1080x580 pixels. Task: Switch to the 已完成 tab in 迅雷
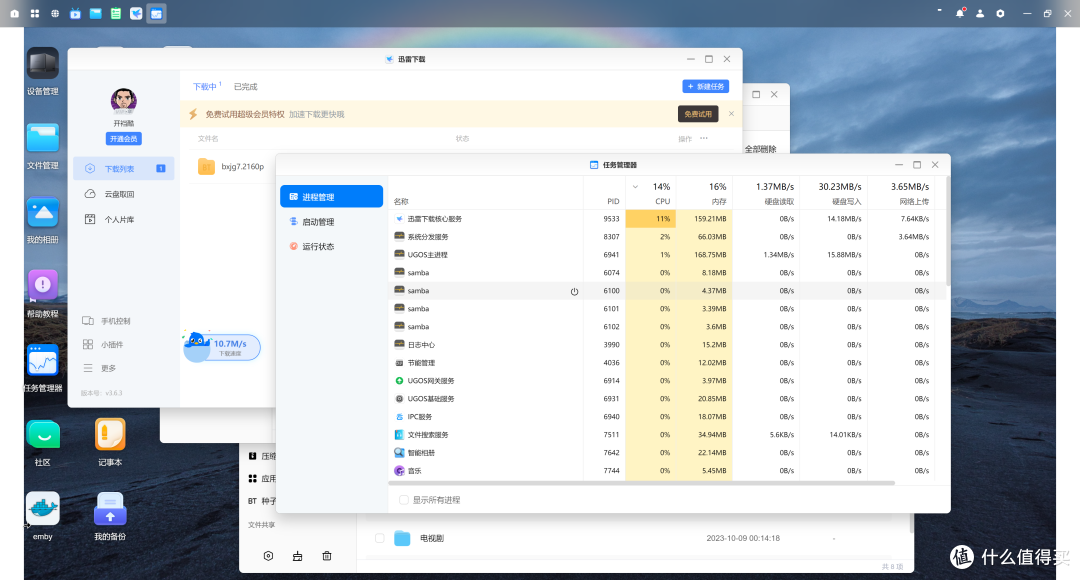click(245, 87)
